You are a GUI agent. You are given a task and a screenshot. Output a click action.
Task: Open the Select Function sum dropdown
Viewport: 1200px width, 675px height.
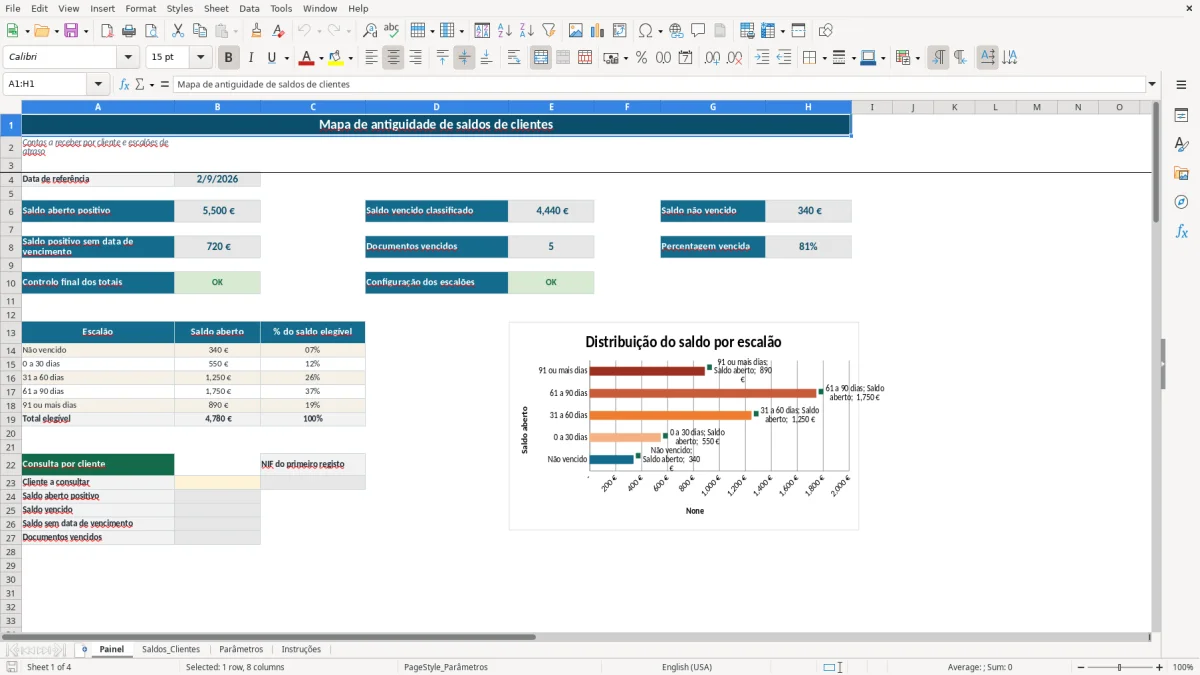click(153, 84)
